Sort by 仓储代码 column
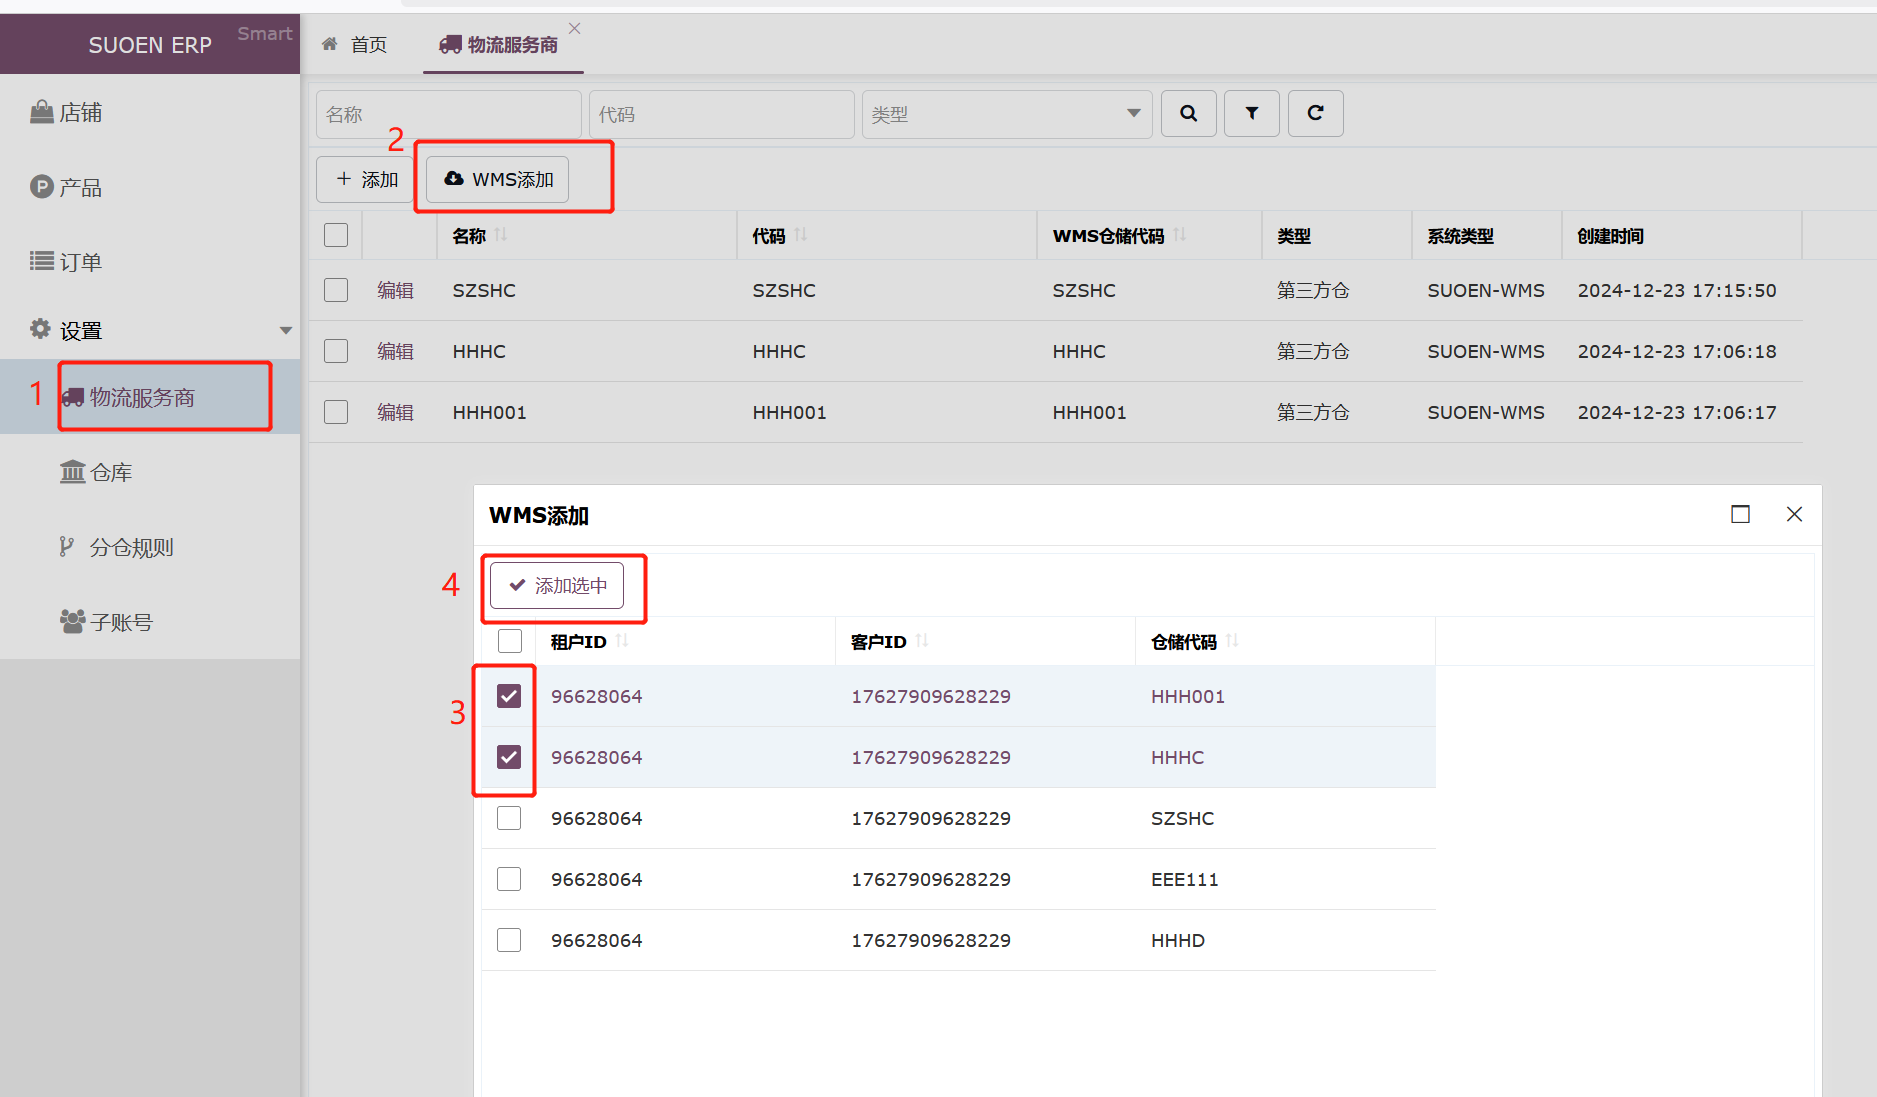1877x1097 pixels. tap(1232, 641)
